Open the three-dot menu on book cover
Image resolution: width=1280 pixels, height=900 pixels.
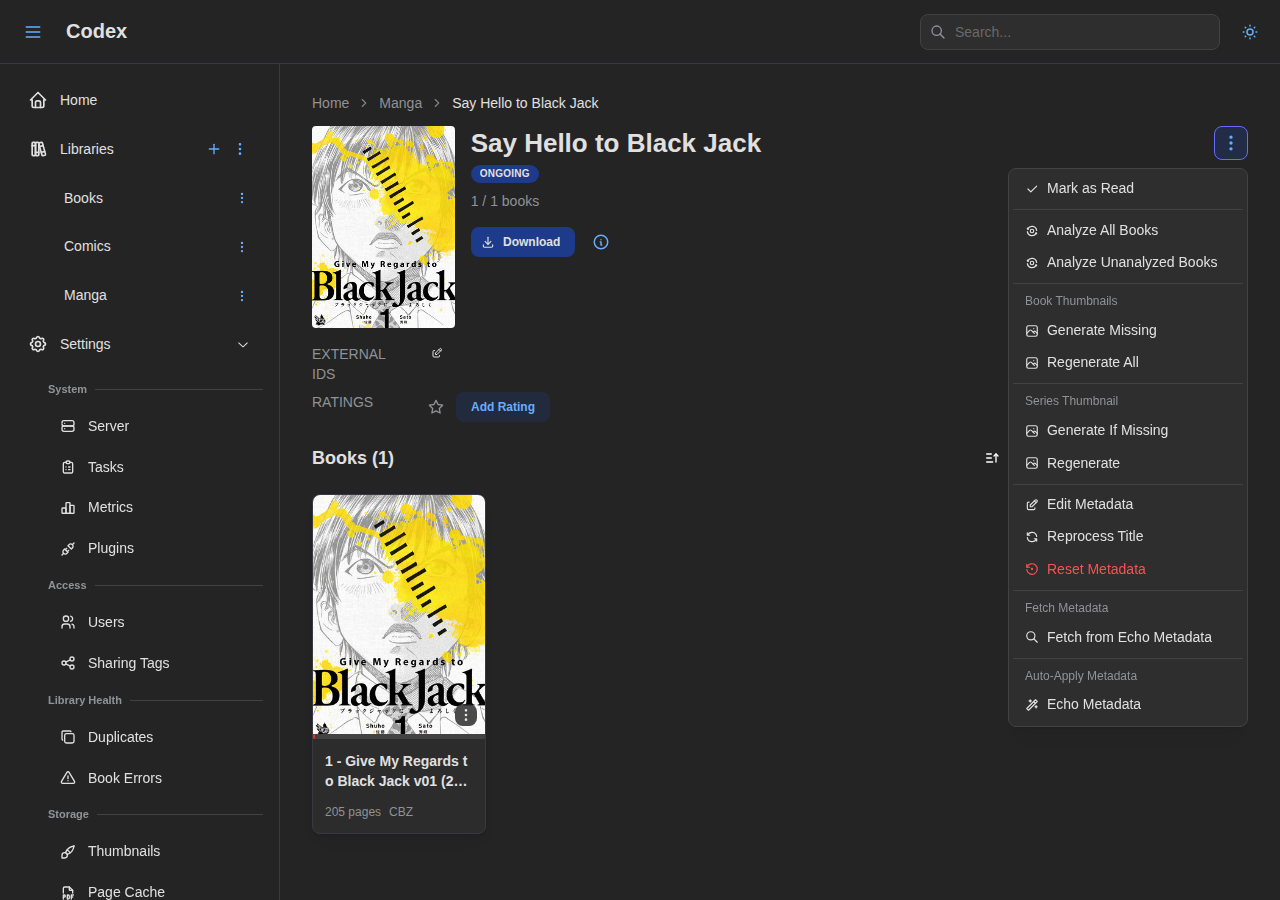point(465,715)
